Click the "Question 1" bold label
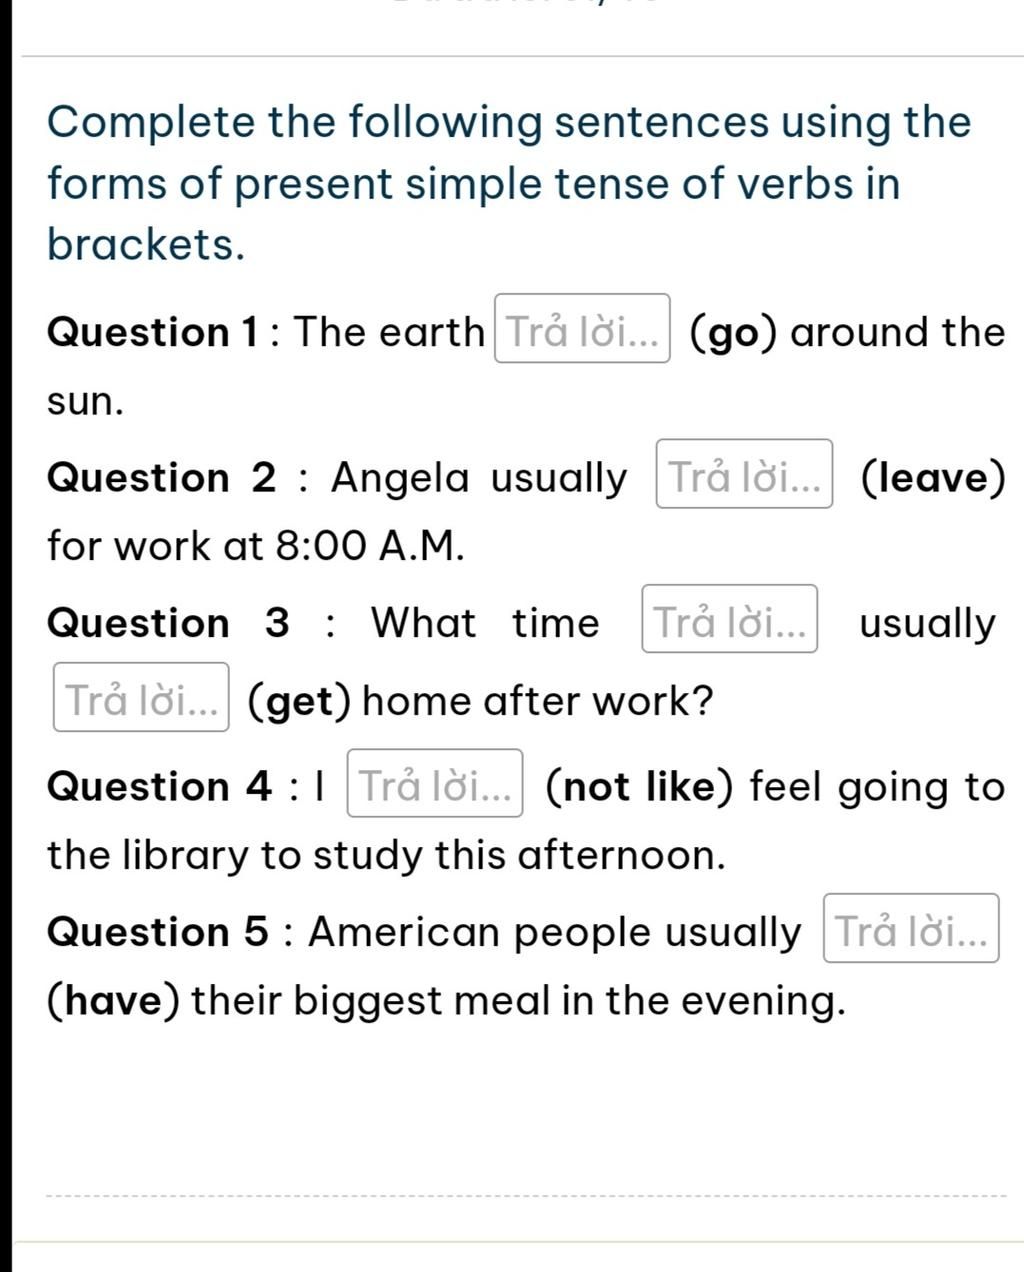Image resolution: width=1024 pixels, height=1272 pixels. (155, 332)
